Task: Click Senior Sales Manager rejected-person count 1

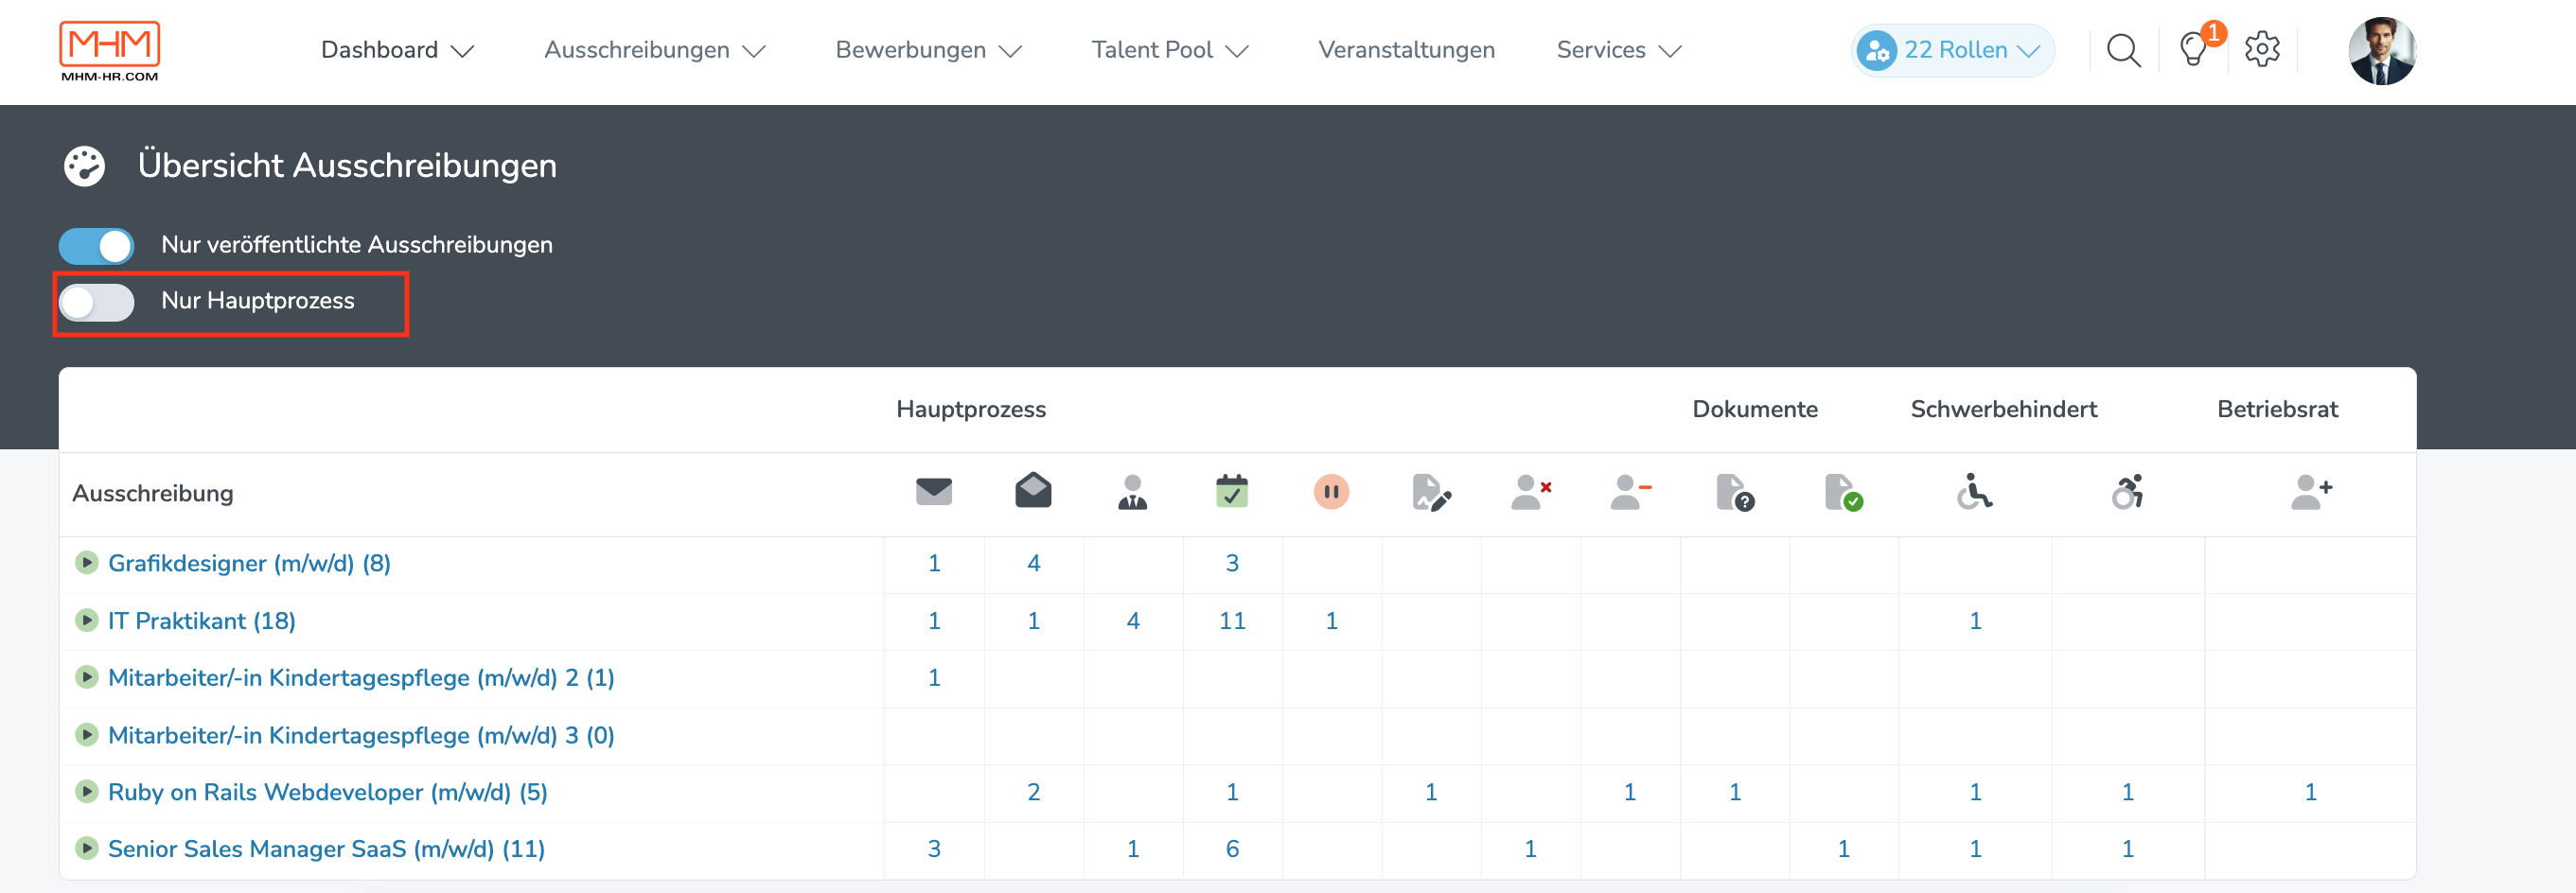Action: (1530, 850)
